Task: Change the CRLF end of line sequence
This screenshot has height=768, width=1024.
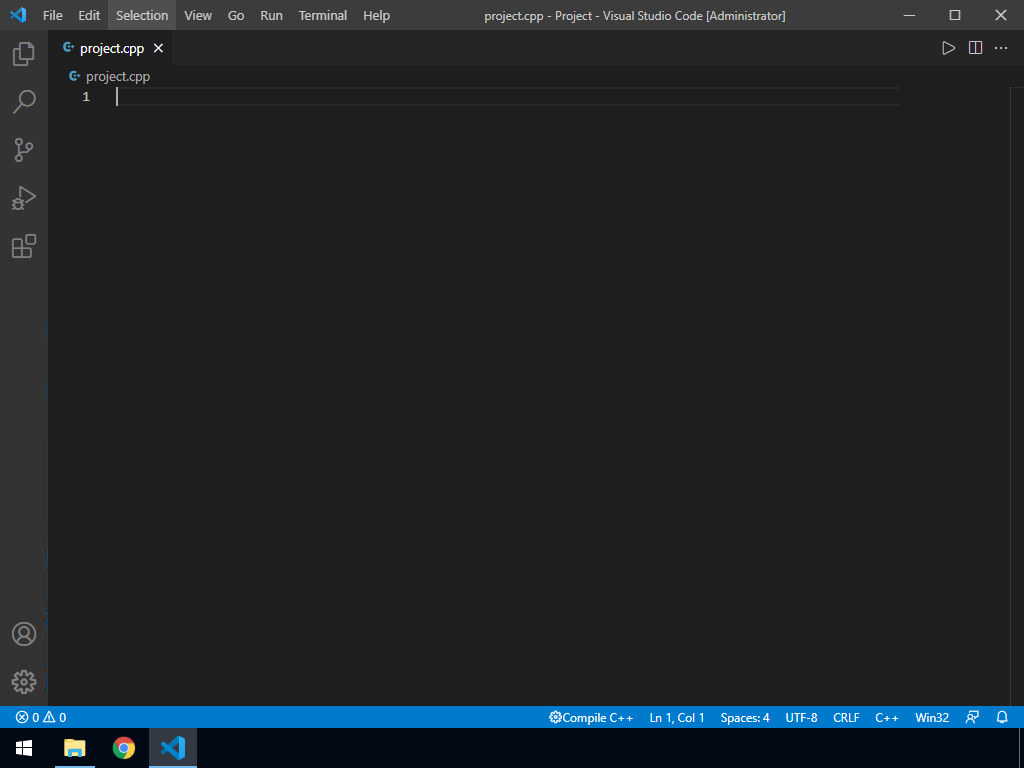Action: point(846,717)
